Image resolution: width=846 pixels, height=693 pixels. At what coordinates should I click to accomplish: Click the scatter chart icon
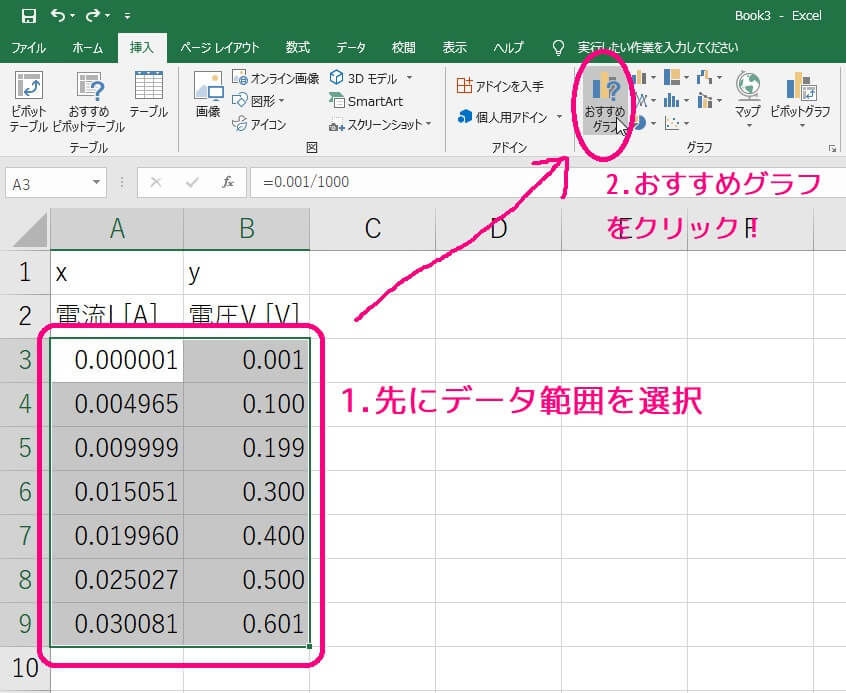[x=672, y=124]
